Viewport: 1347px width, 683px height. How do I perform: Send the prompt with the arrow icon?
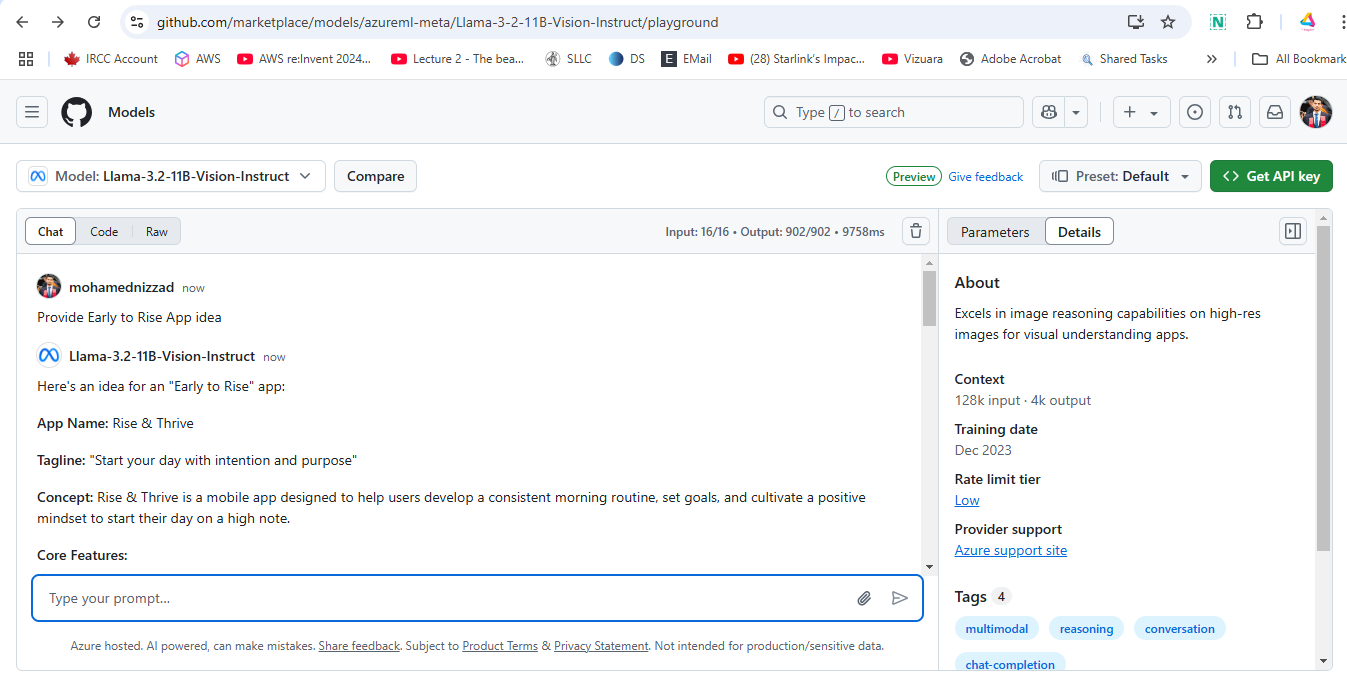tap(900, 598)
